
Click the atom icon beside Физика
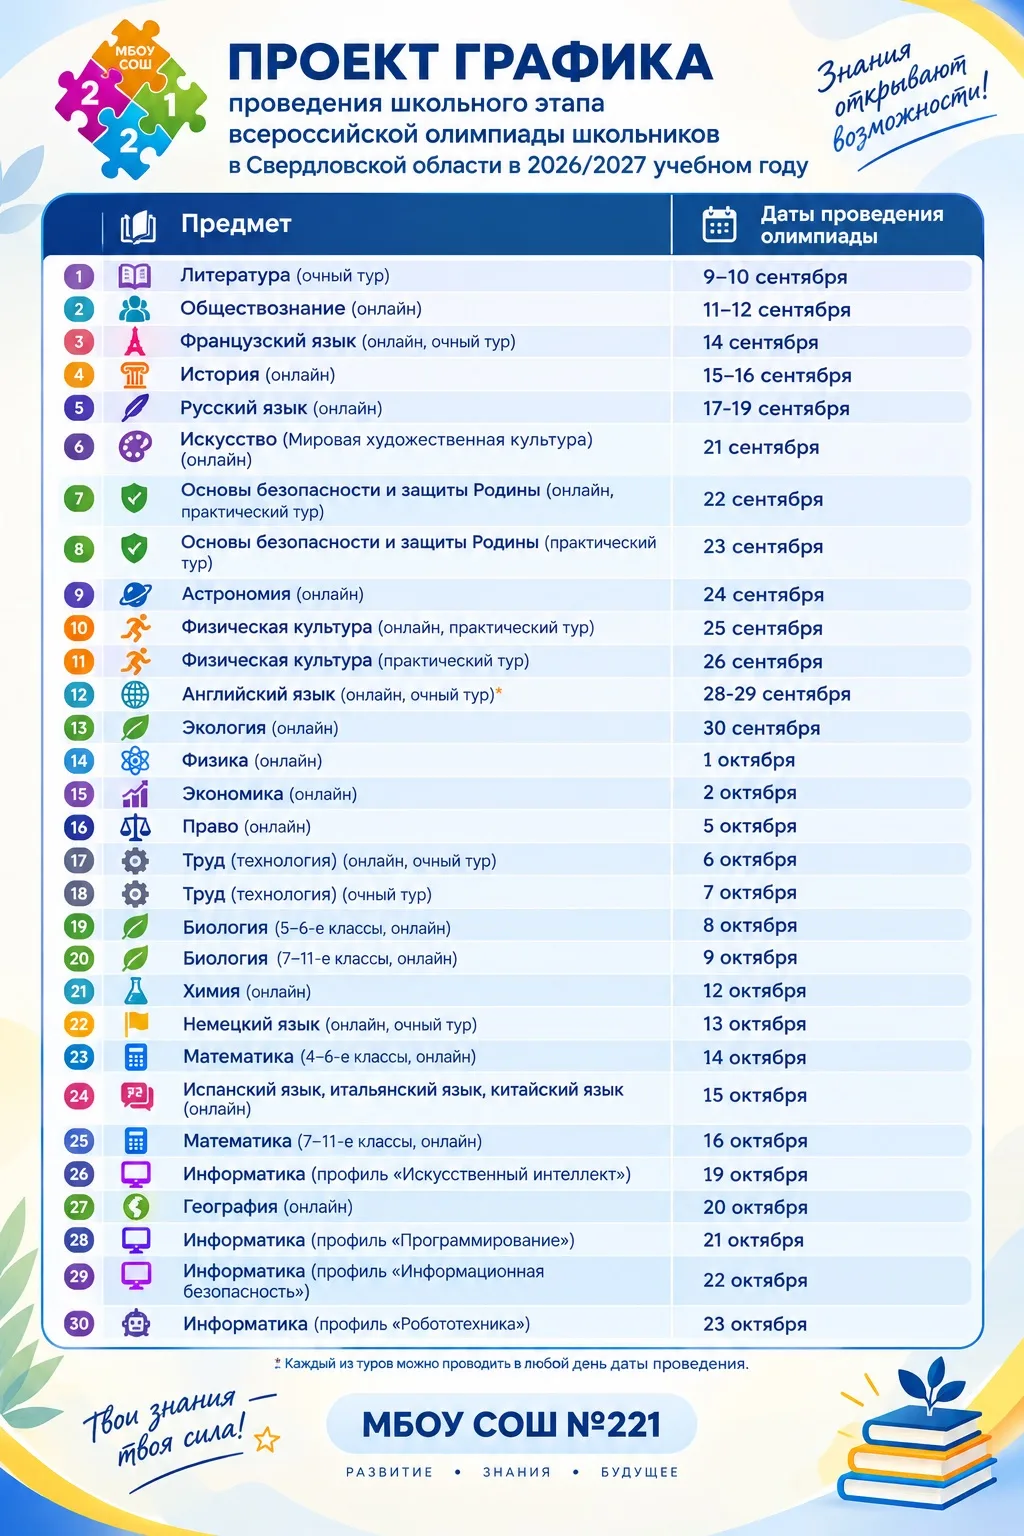click(135, 761)
